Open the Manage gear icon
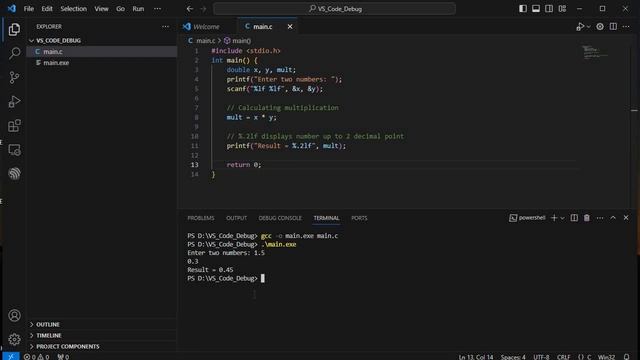640x360 pixels. (x=14, y=339)
